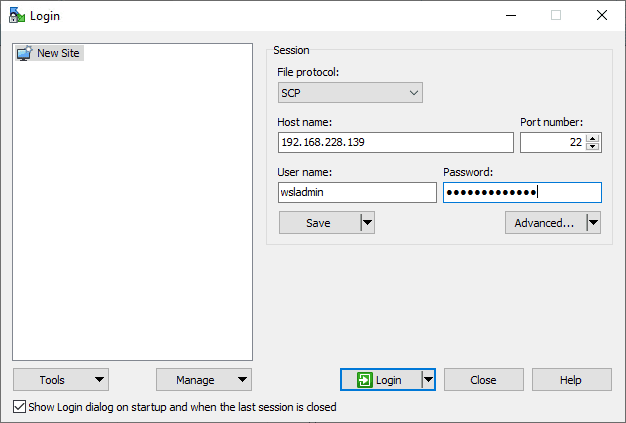Click the WinSCP icon in the title bar
626x423 pixels.
(17, 16)
